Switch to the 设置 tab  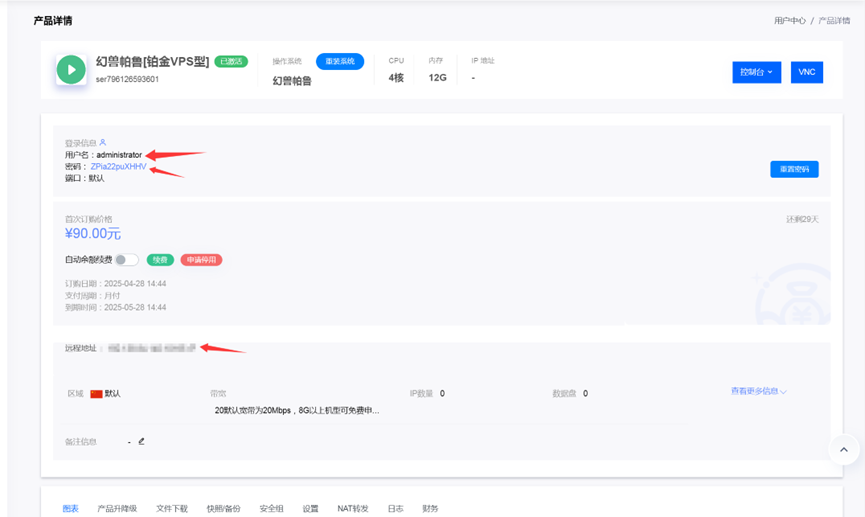click(x=311, y=509)
